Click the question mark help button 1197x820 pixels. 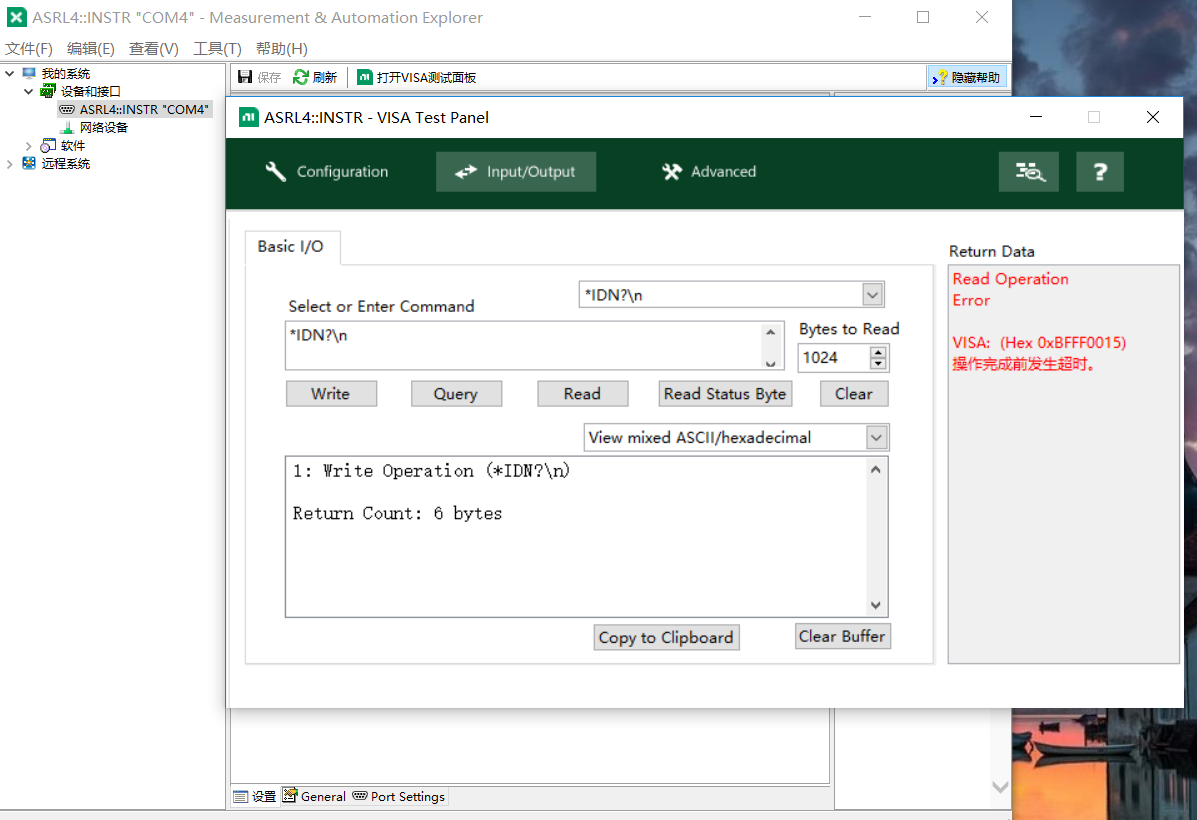click(x=1100, y=172)
